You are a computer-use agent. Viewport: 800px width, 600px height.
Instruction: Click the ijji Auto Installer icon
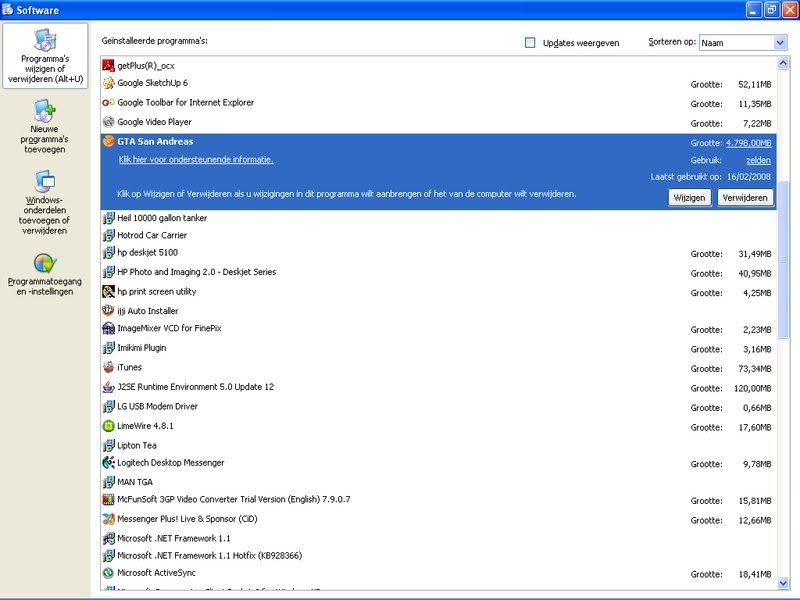[x=108, y=311]
